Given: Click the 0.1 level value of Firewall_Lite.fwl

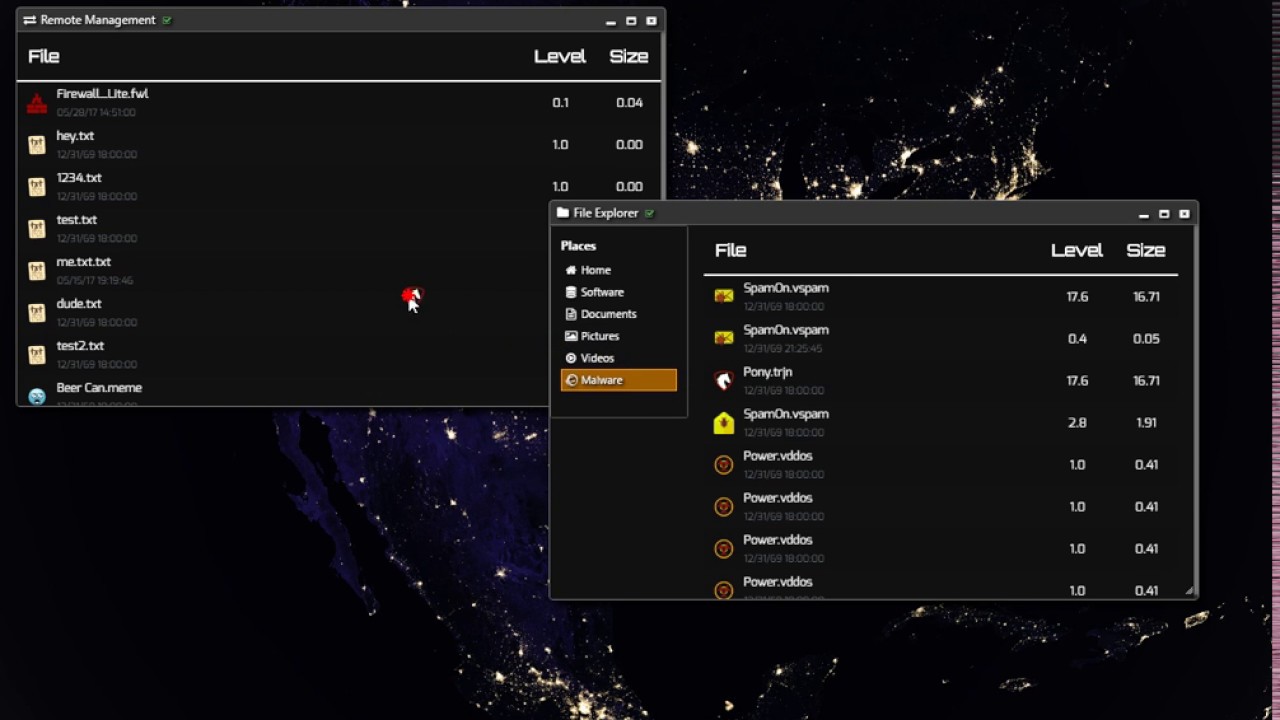Looking at the screenshot, I should [560, 103].
